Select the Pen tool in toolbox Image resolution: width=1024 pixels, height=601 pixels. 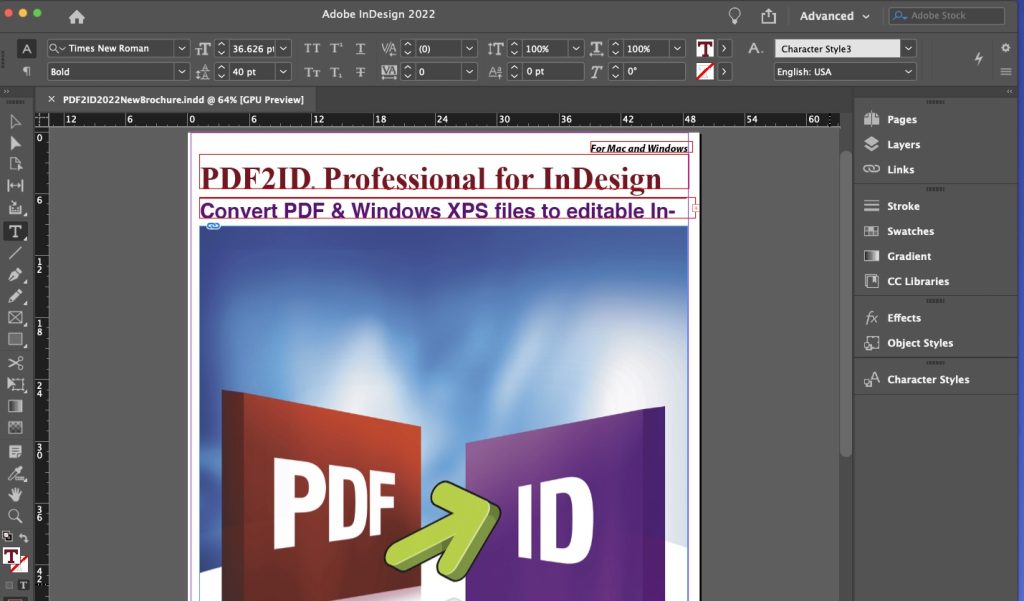pos(15,274)
